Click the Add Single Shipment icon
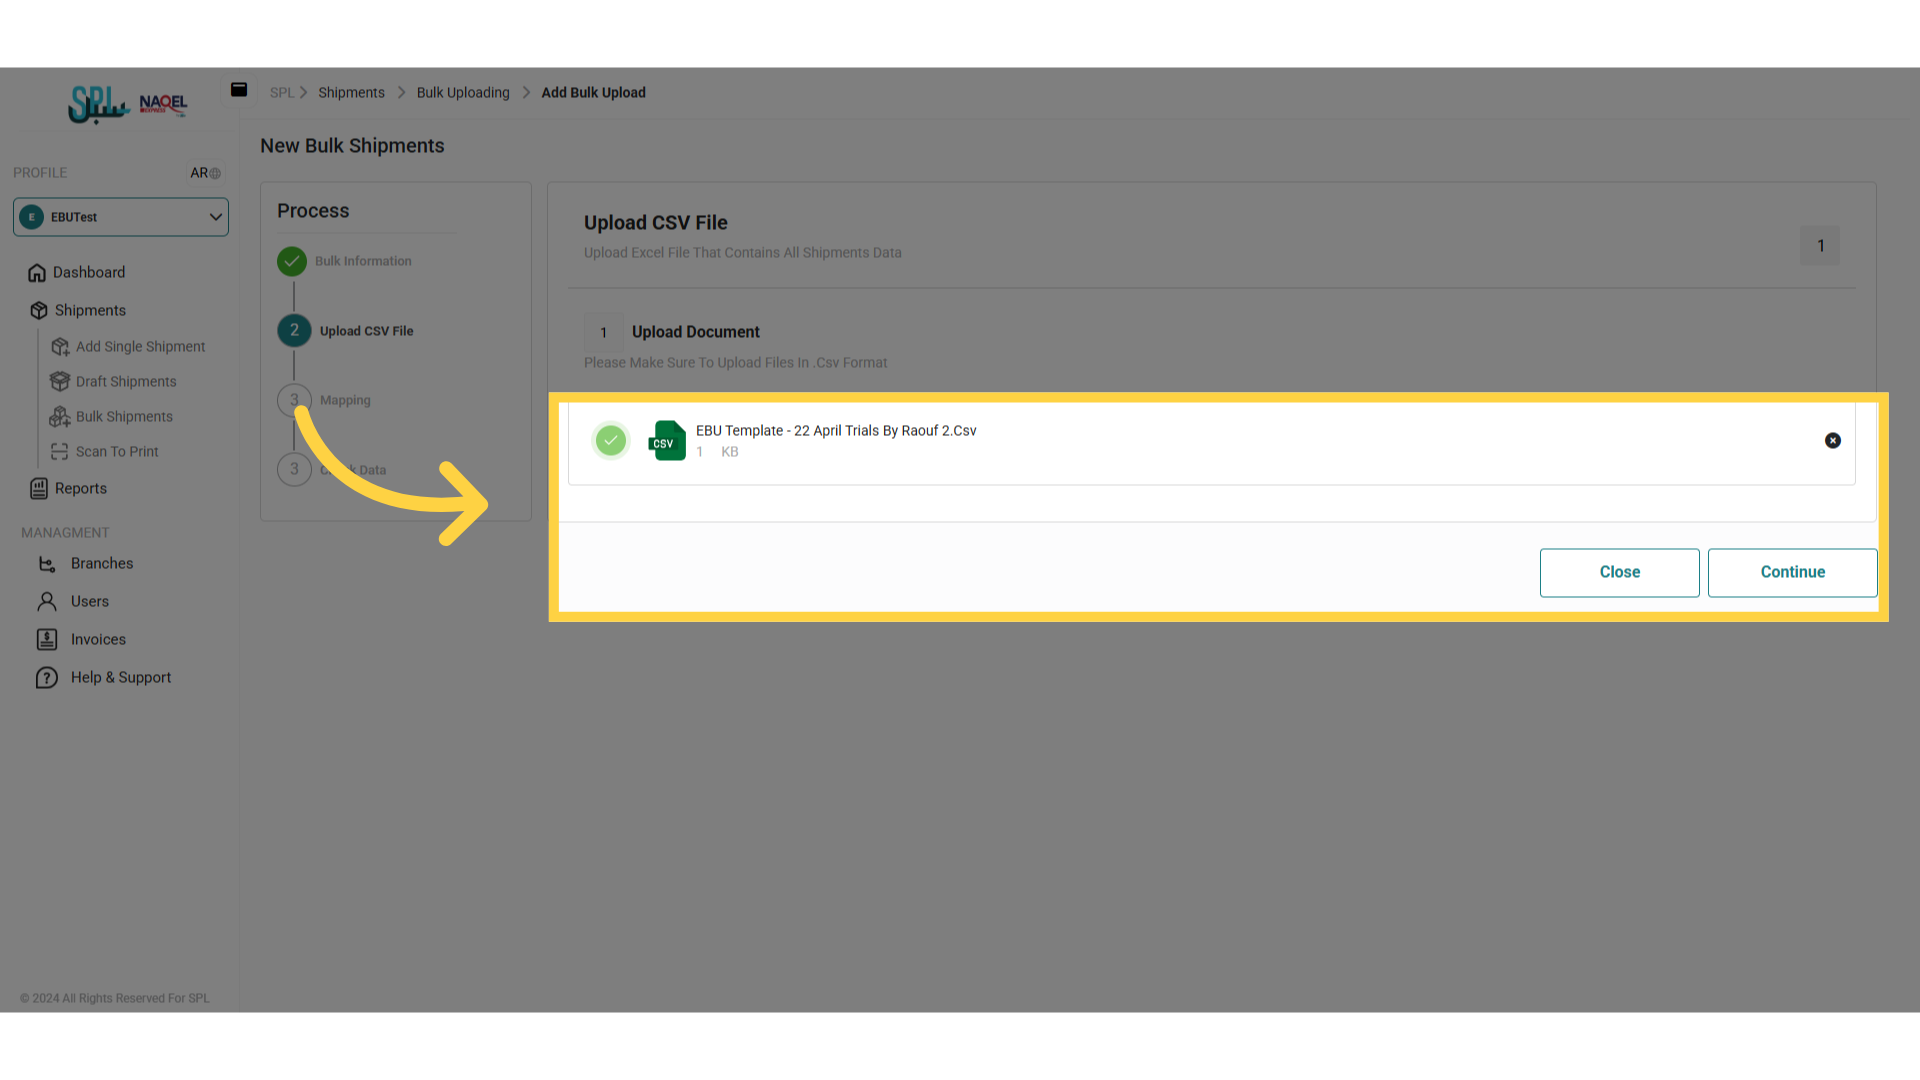This screenshot has height=1080, width=1920. pyautogui.click(x=60, y=347)
